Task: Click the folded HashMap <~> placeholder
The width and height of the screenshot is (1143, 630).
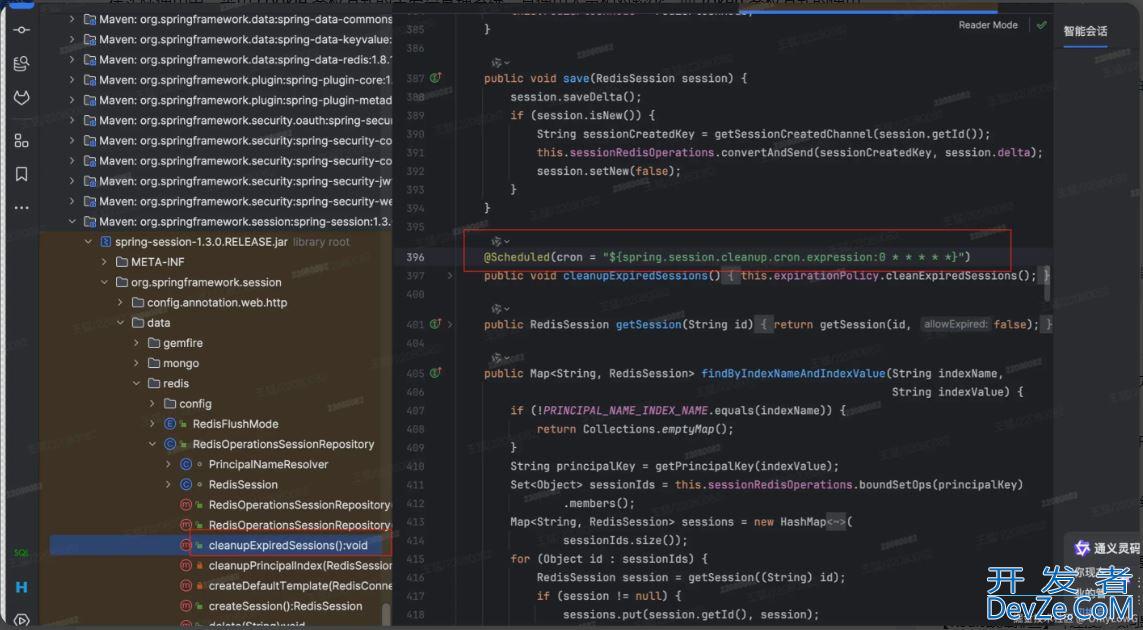Action: pos(836,522)
